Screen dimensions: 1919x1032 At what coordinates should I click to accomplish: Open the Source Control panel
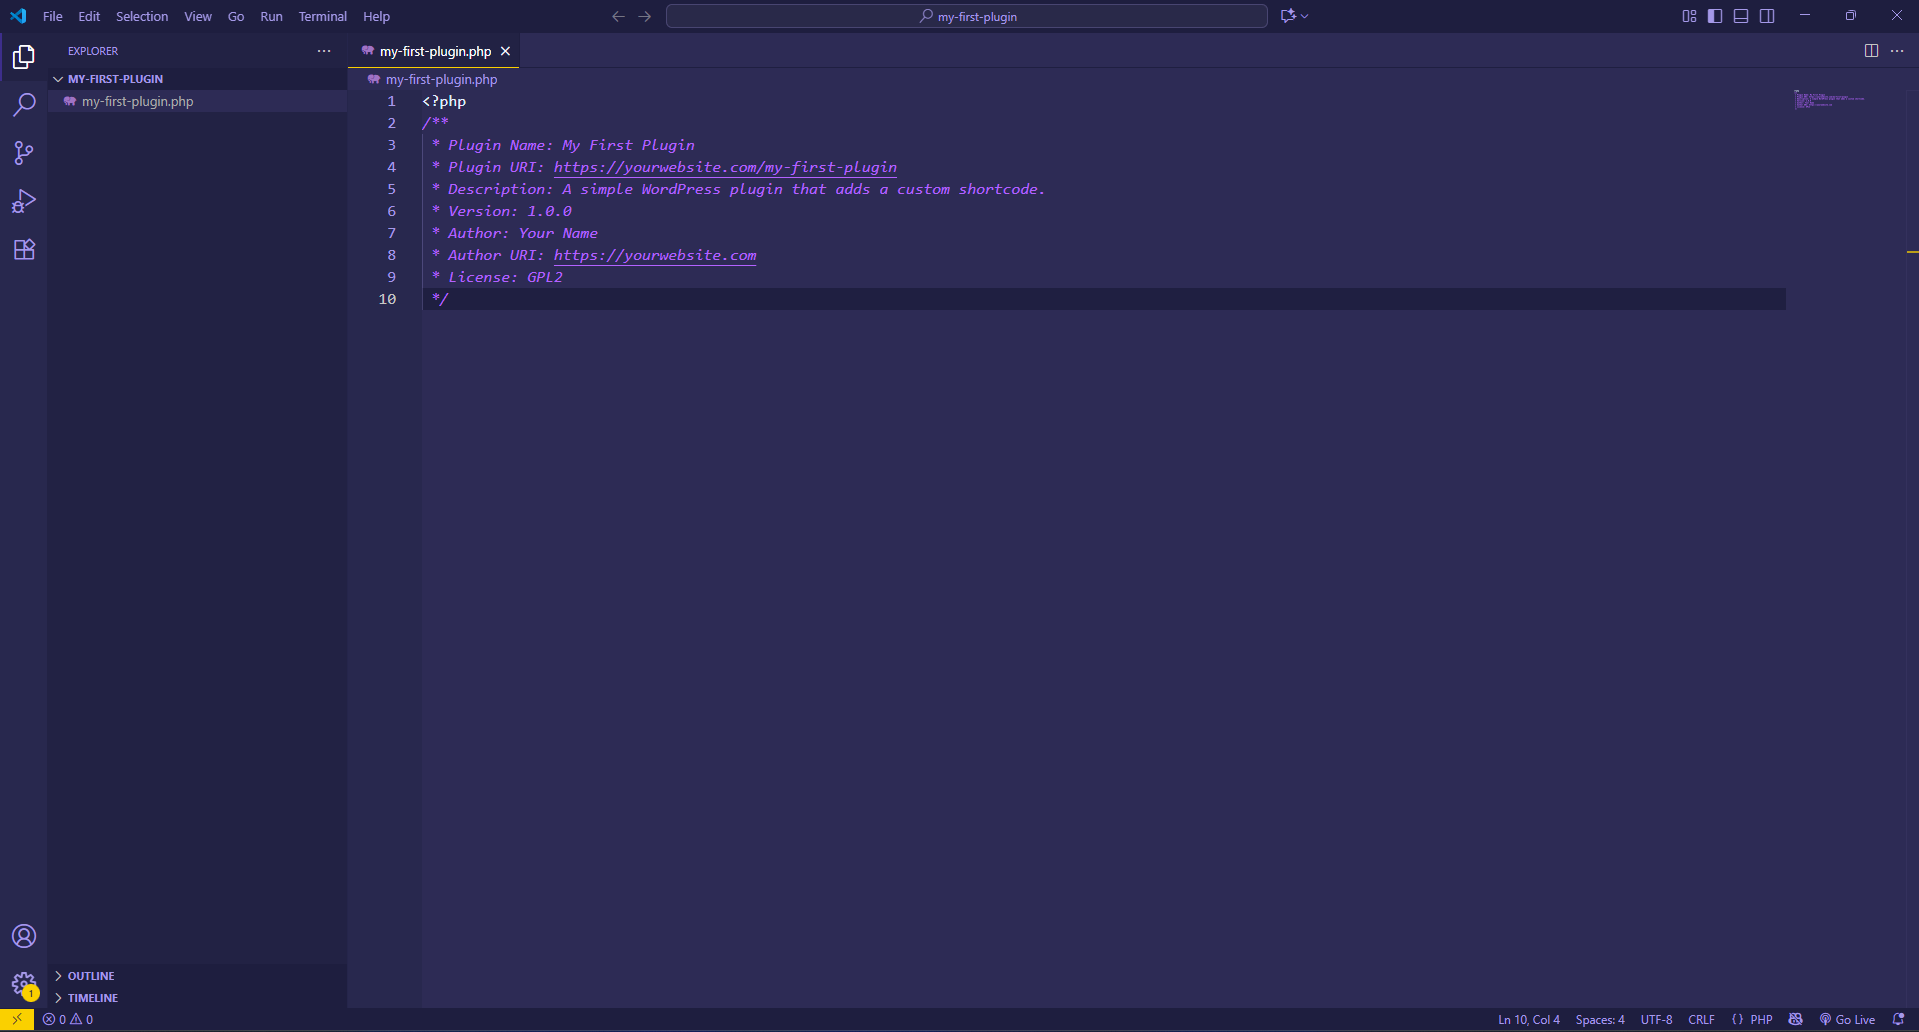pos(24,153)
